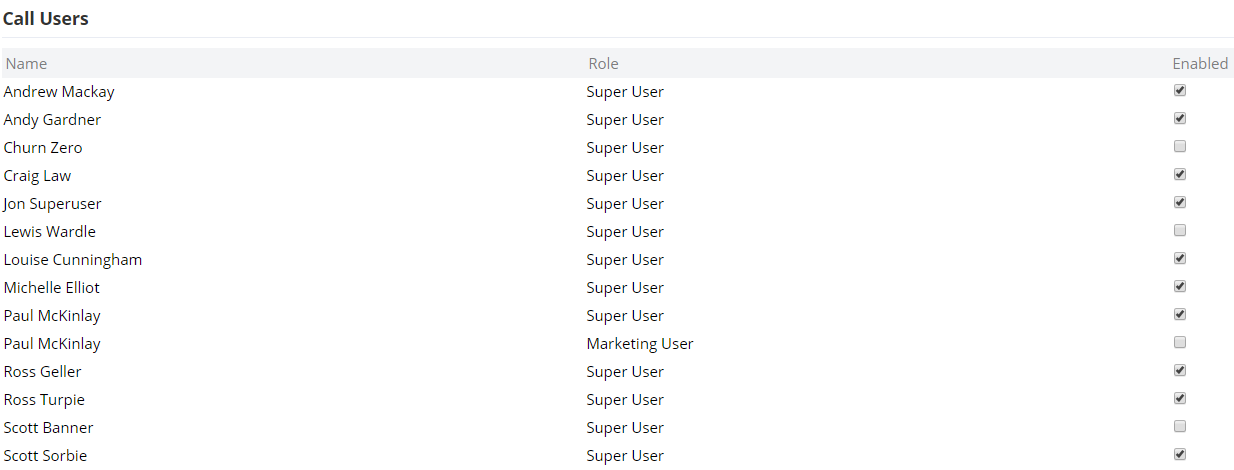Select Super User role of Michelle Elliot
This screenshot has width=1234, height=470.
click(x=625, y=288)
